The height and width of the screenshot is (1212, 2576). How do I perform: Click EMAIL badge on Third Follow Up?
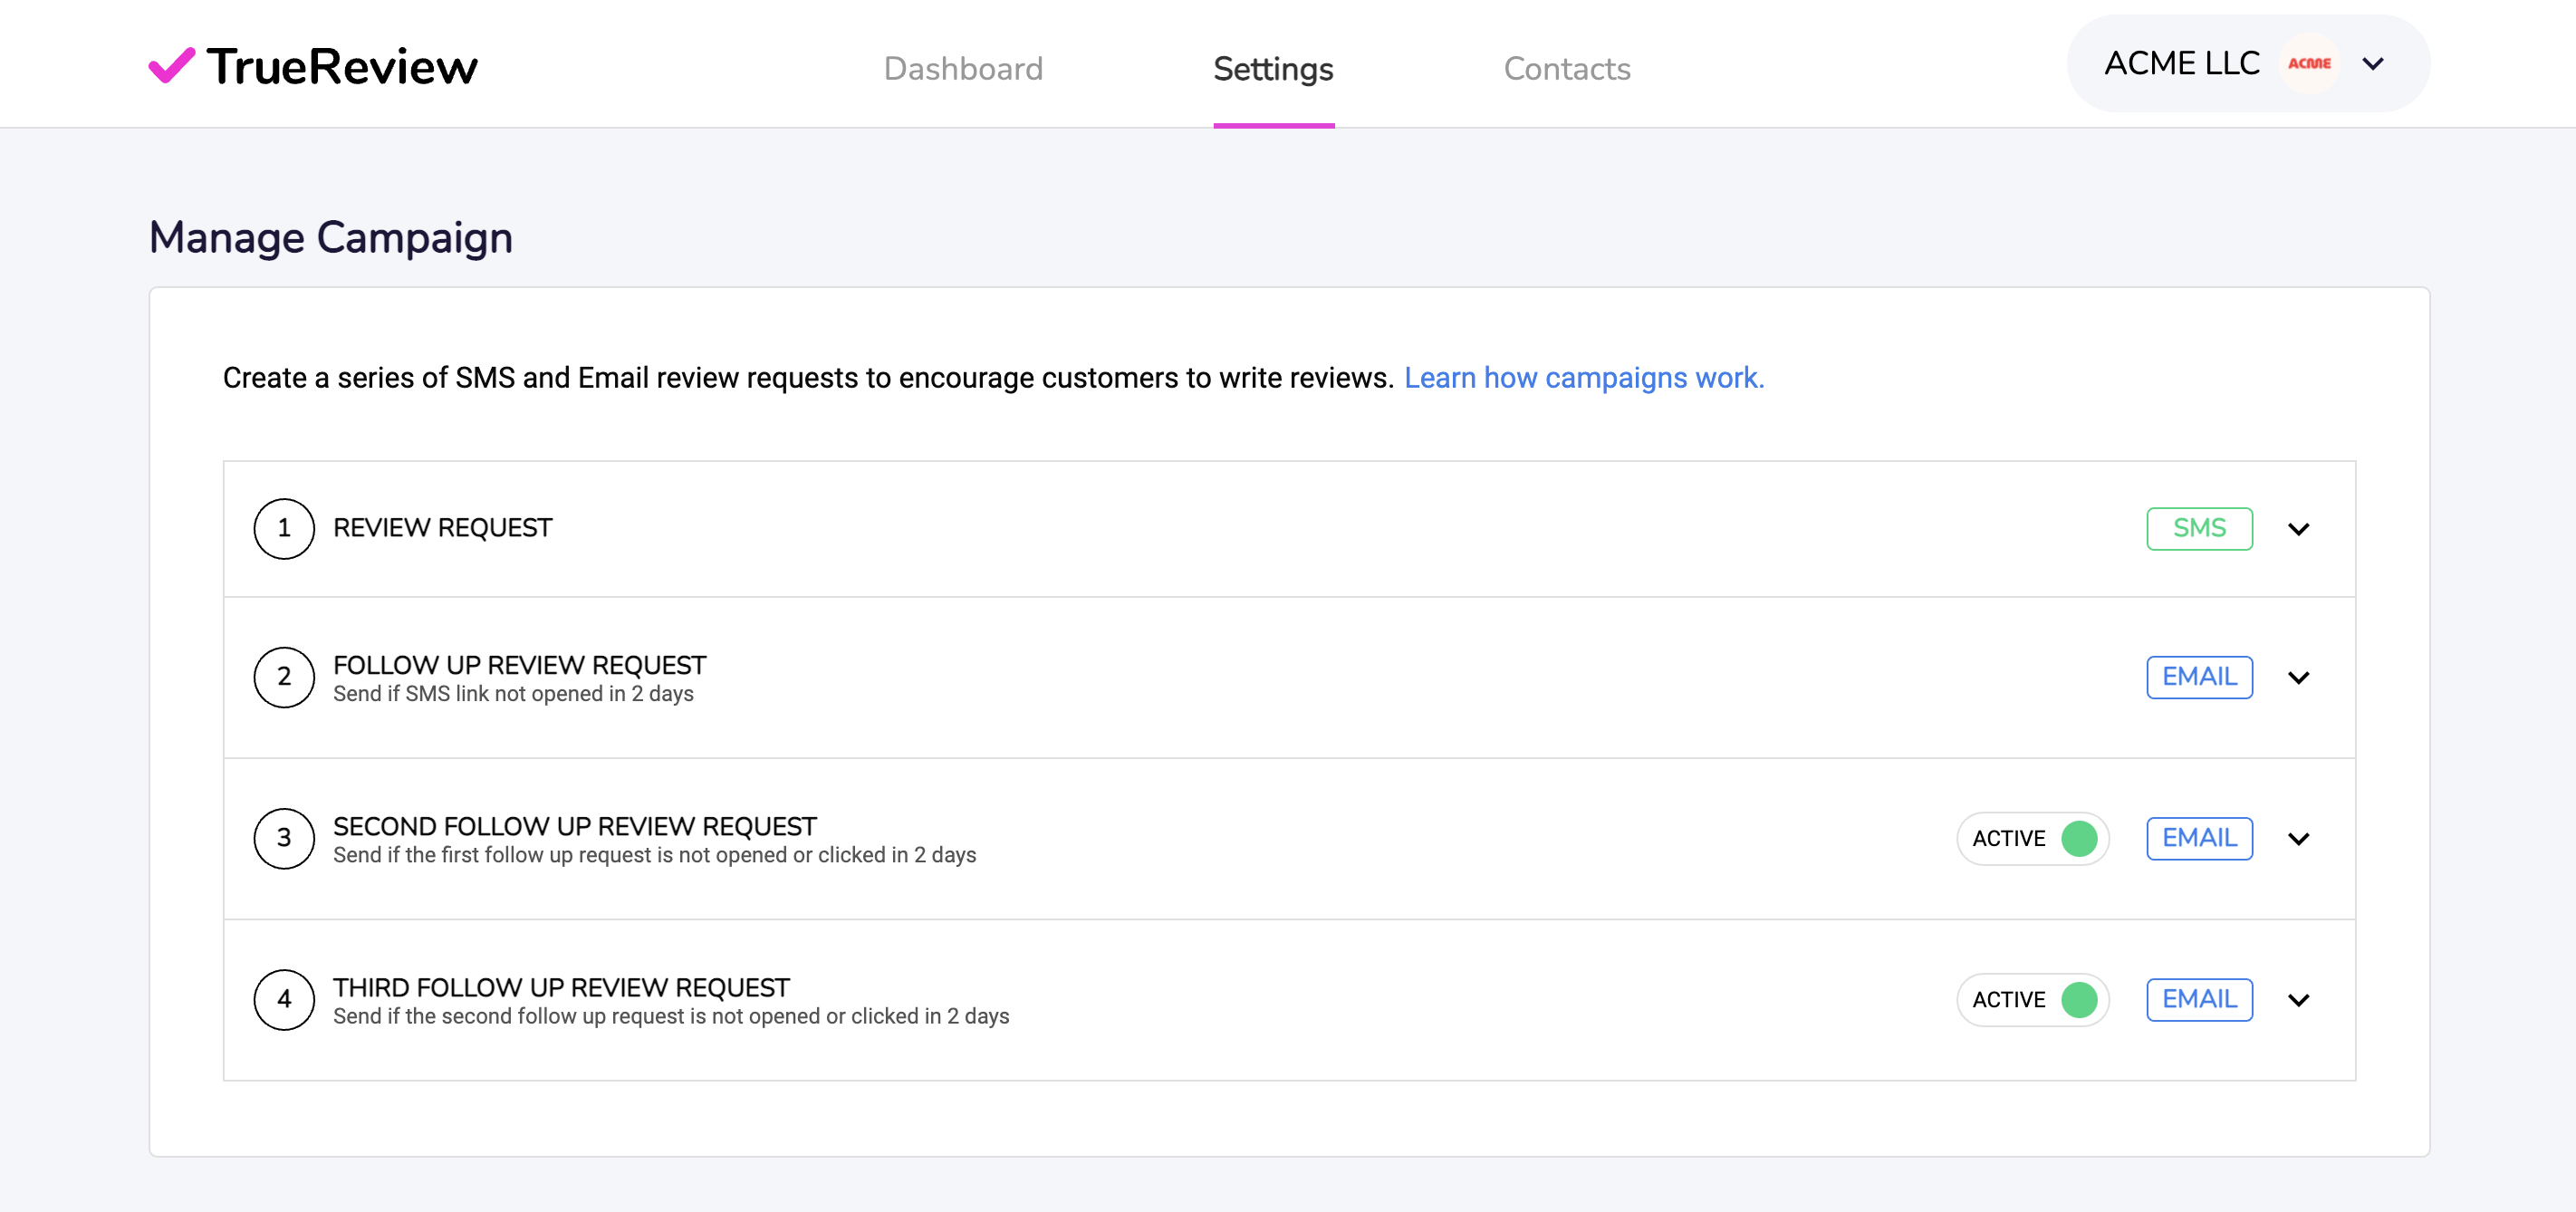pyautogui.click(x=2198, y=999)
